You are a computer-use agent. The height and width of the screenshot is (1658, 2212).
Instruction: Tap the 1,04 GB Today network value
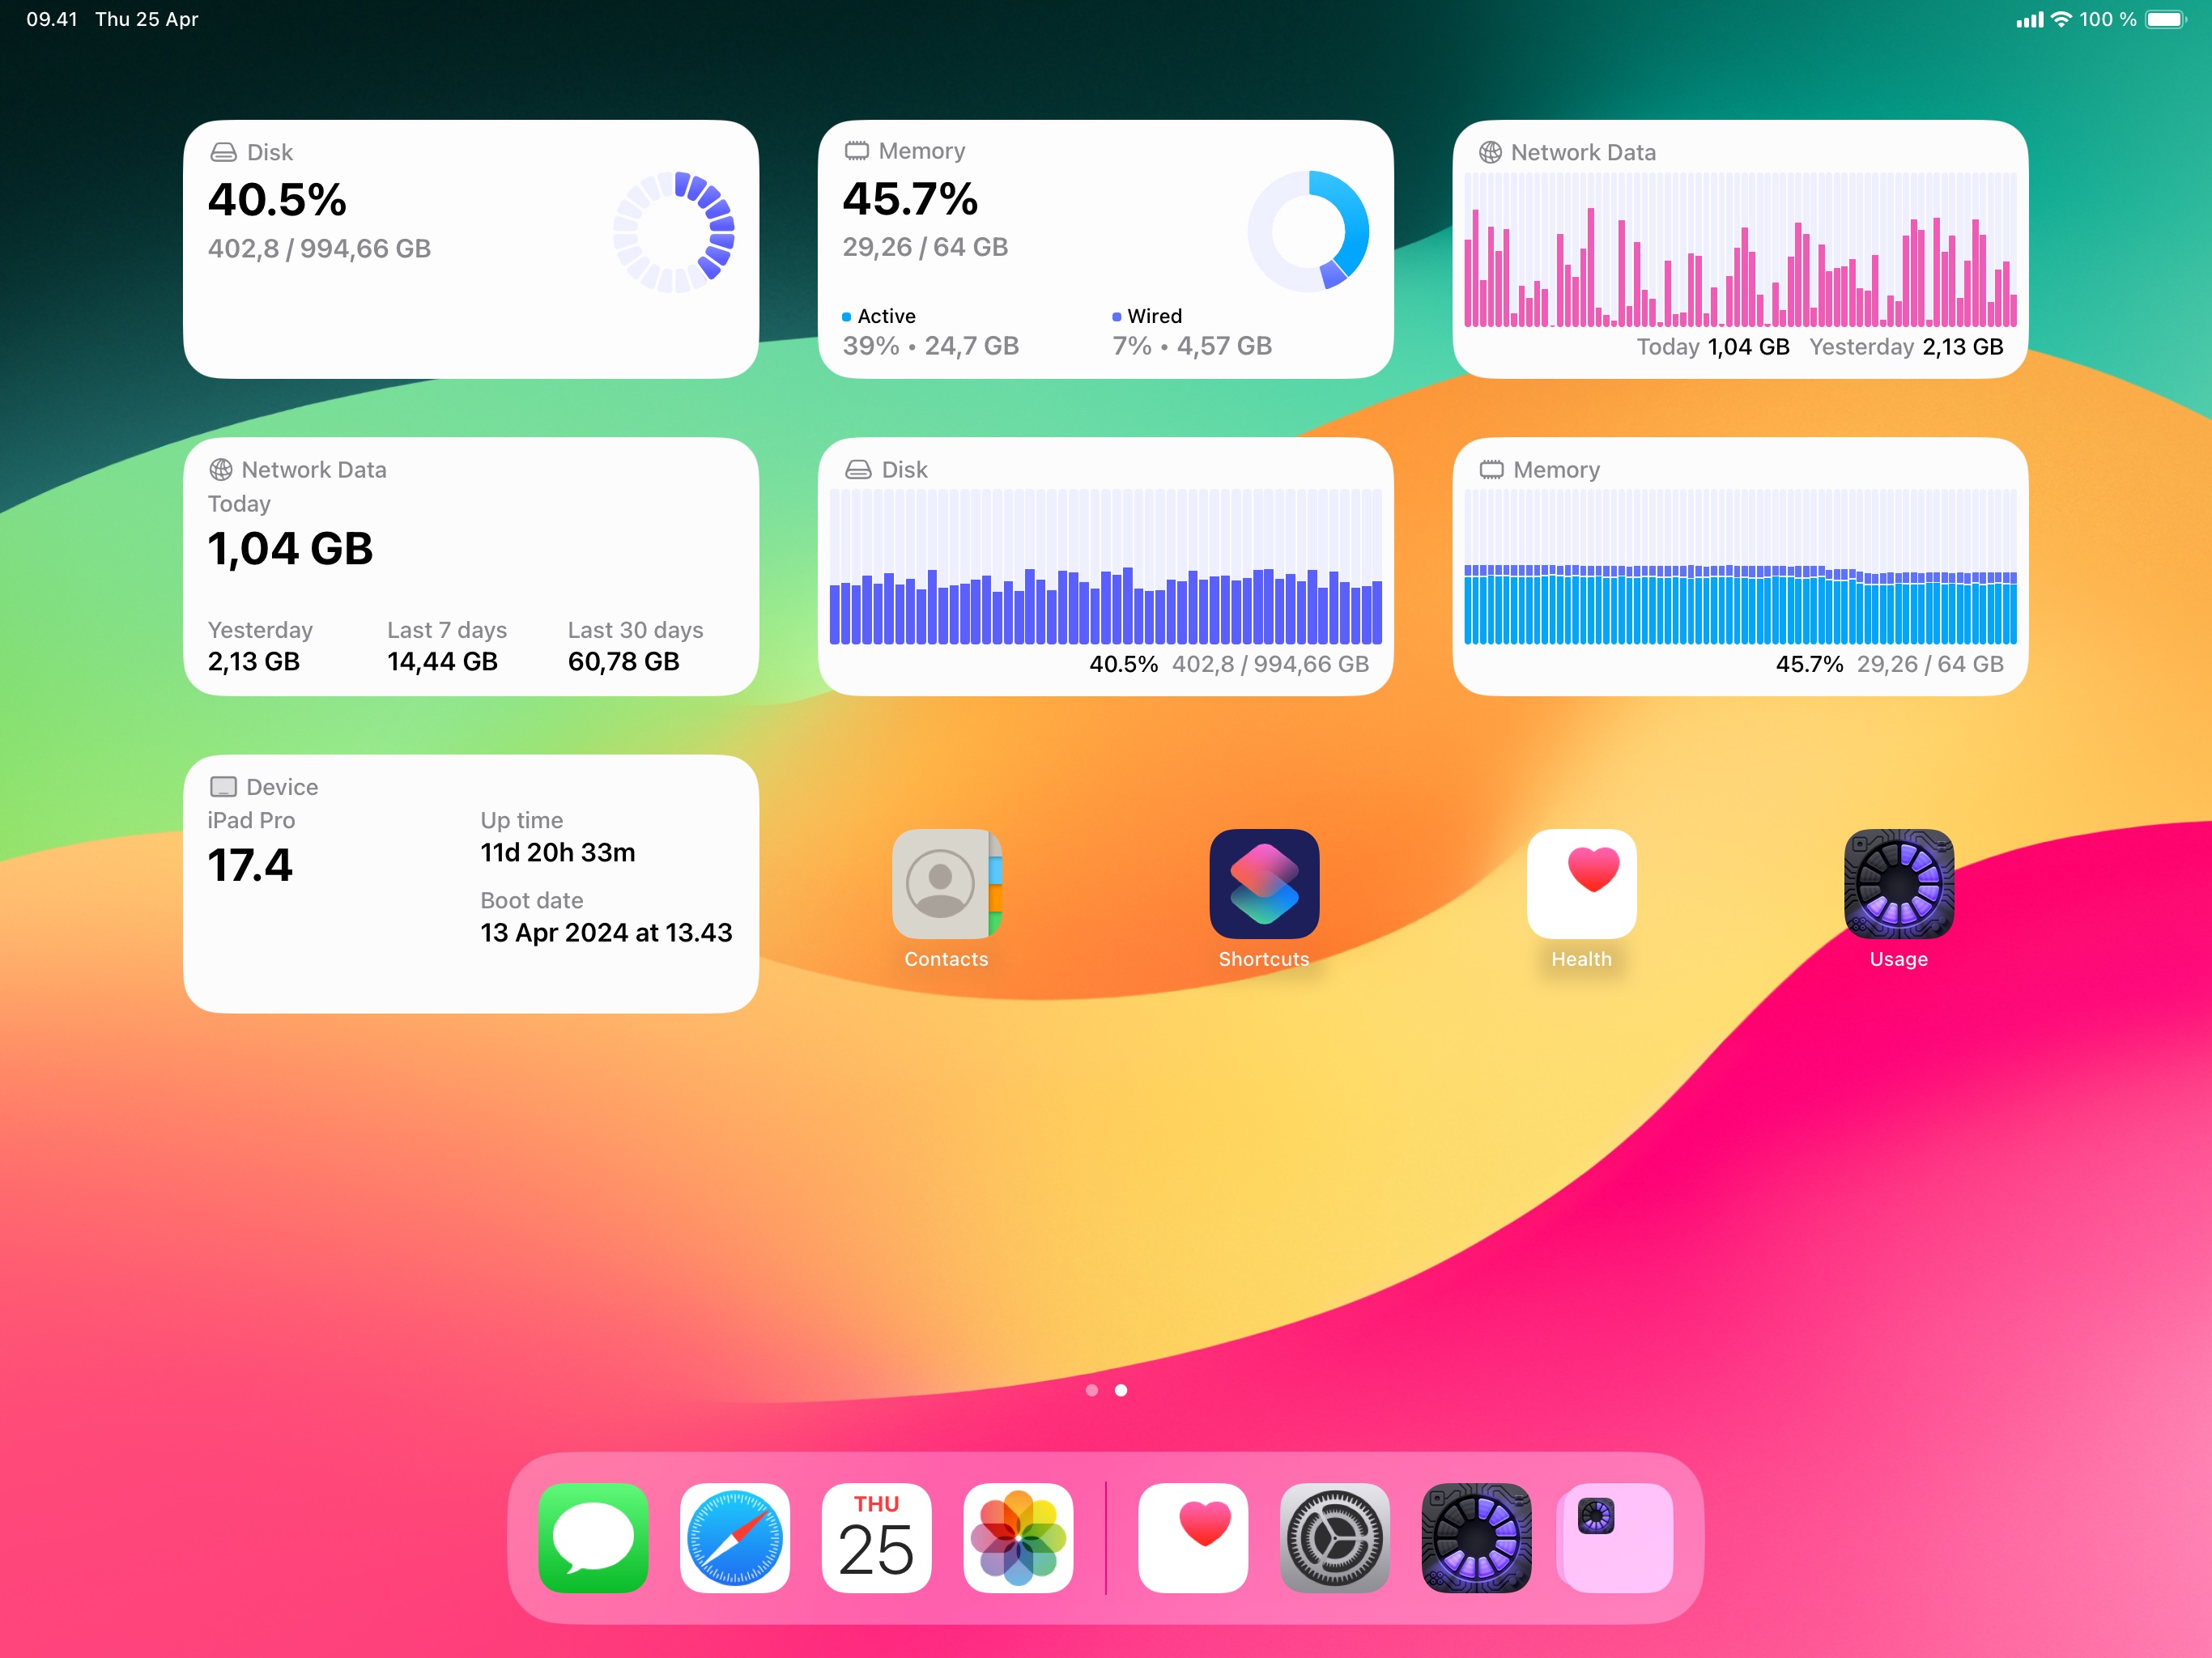pyautogui.click(x=290, y=548)
